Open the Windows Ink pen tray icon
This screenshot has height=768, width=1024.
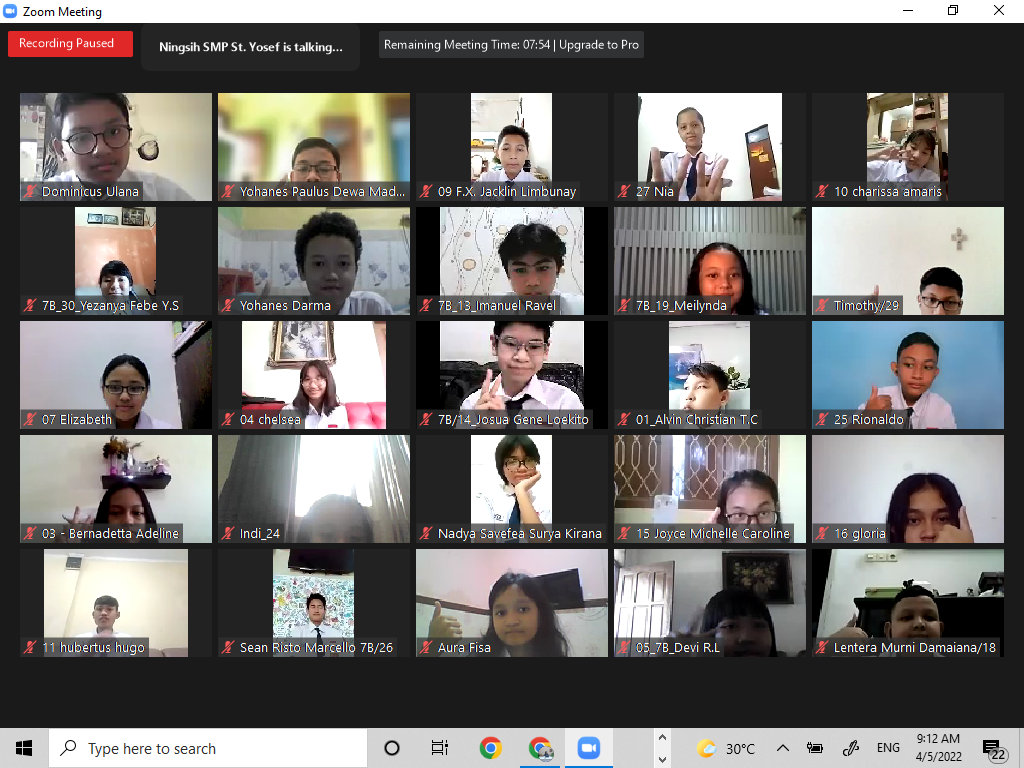coord(850,748)
